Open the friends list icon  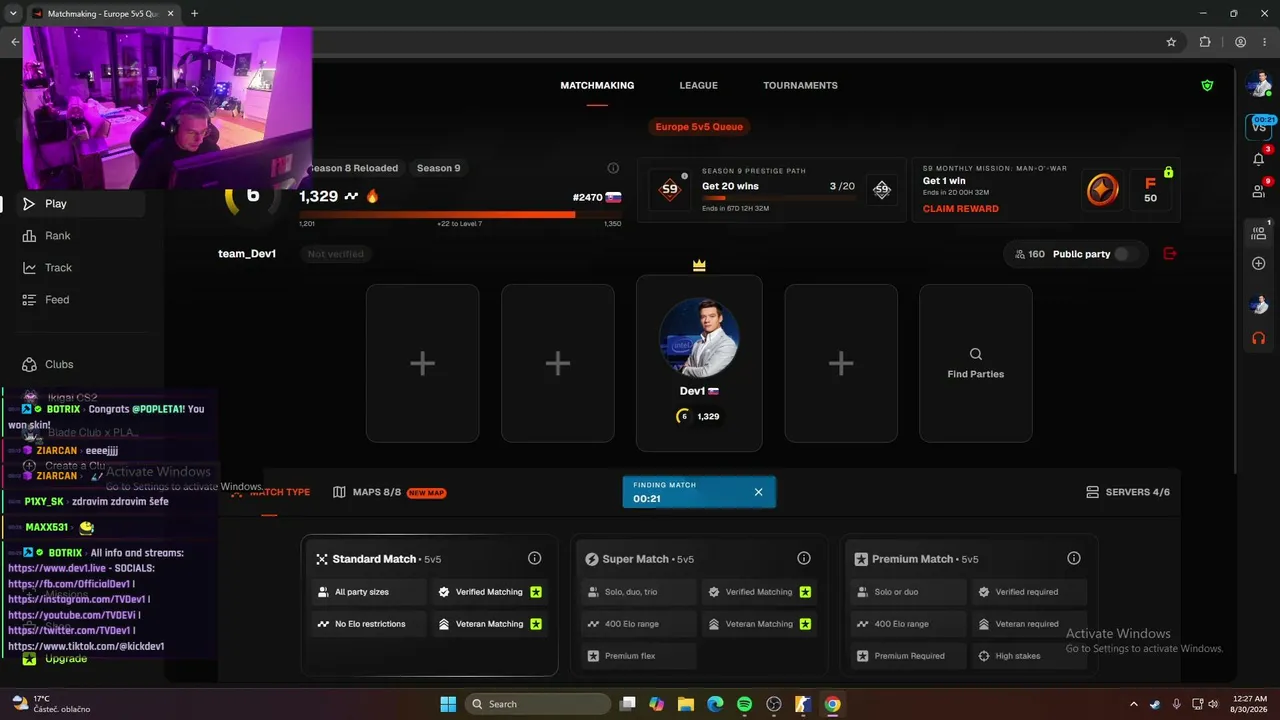pos(1258,191)
